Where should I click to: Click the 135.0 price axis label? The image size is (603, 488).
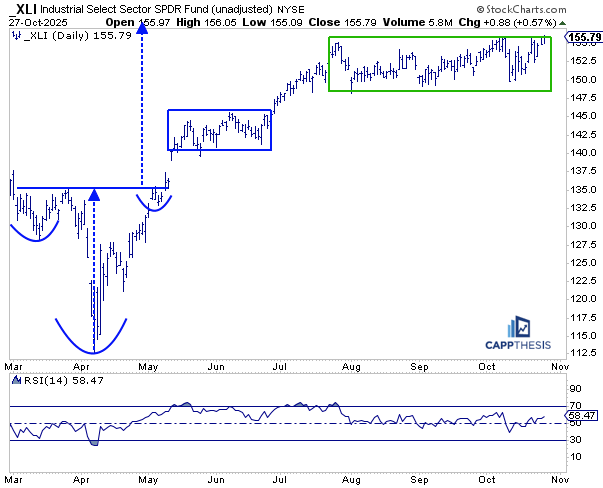tap(584, 190)
